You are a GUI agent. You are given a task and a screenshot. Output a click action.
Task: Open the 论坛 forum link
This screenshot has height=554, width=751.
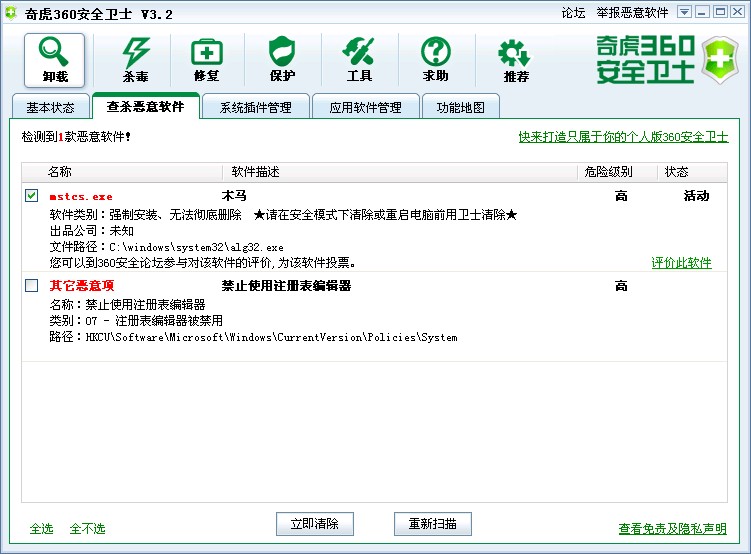(x=573, y=13)
